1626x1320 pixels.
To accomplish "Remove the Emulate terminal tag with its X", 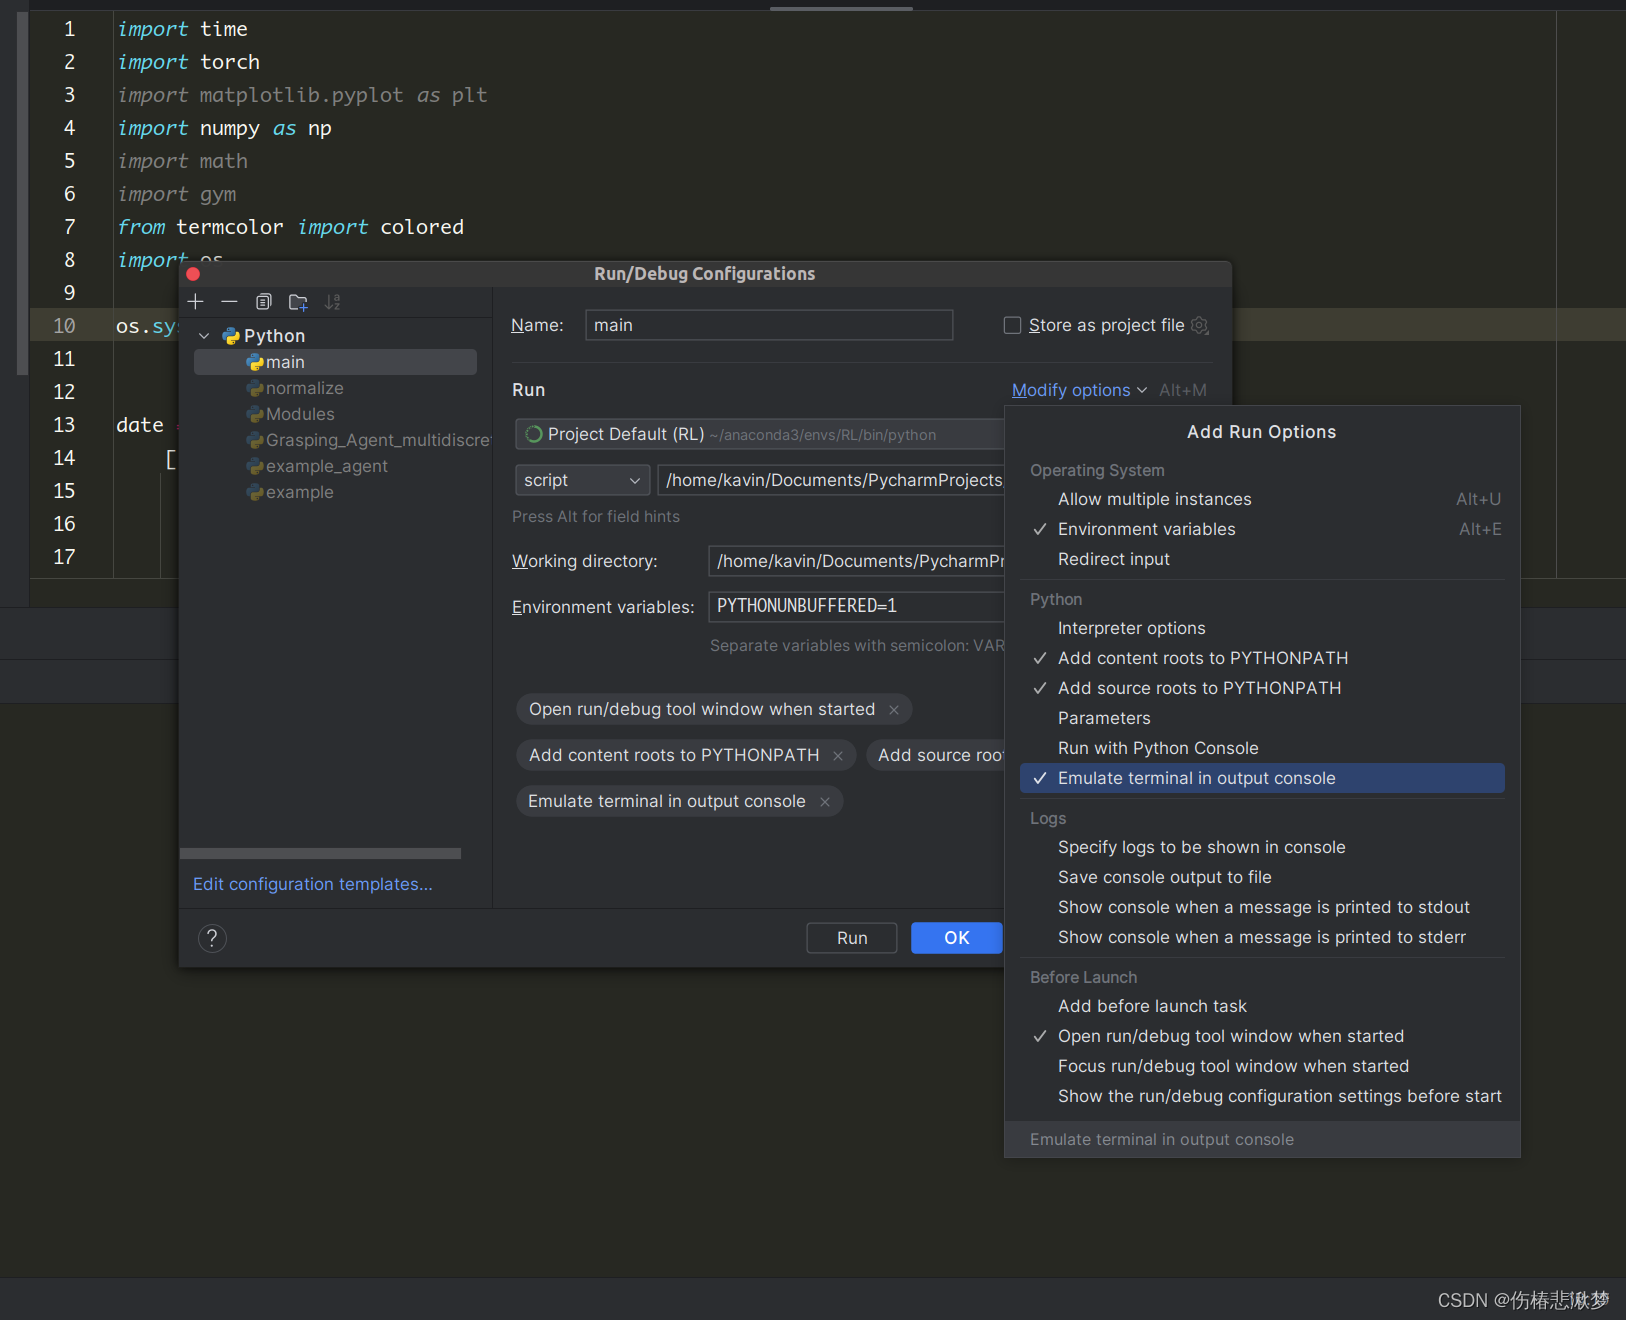I will (826, 800).
